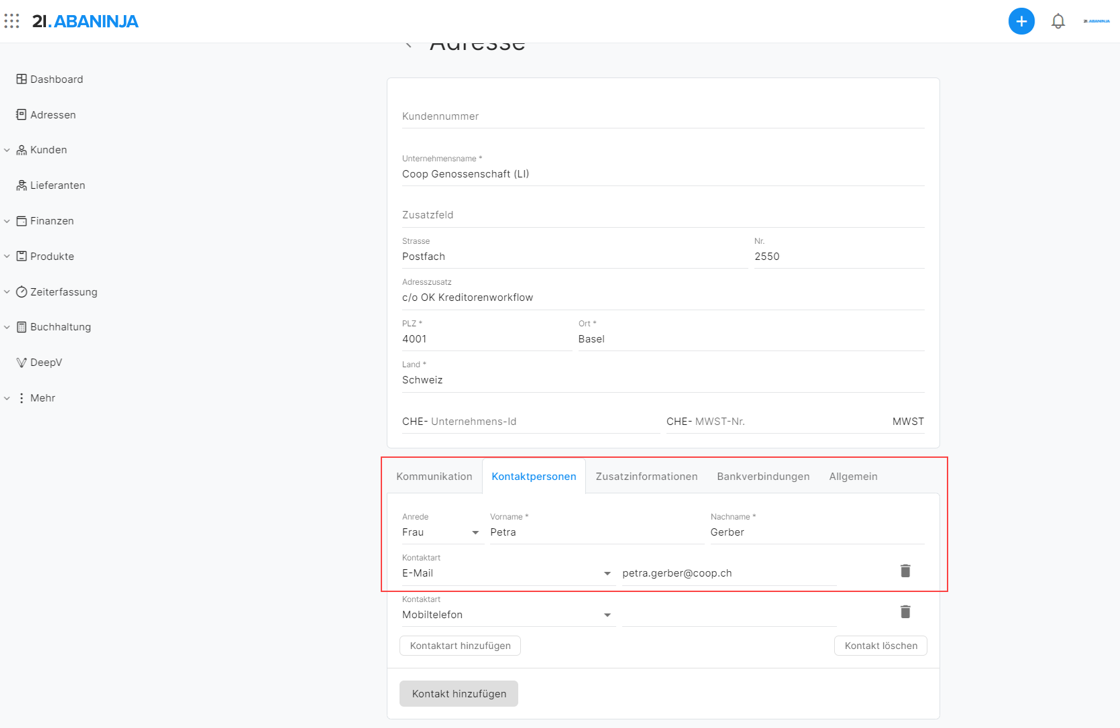Open the Kontaktart dropdown set to Mobiltelefon
The width and height of the screenshot is (1120, 728).
click(507, 614)
